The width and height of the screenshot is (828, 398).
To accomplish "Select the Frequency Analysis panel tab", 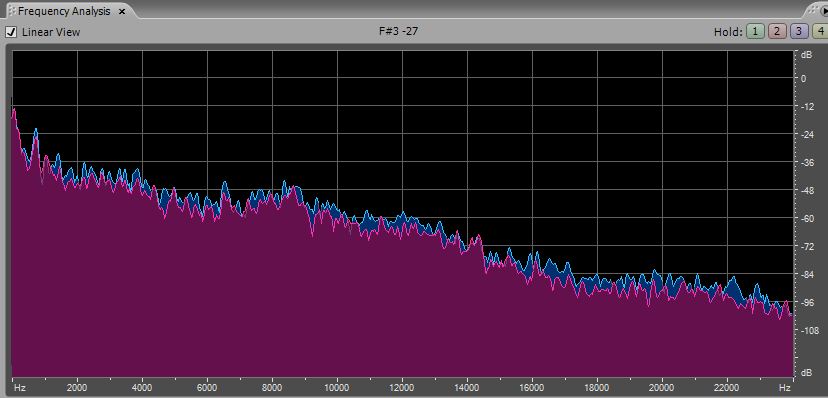I will (64, 11).
